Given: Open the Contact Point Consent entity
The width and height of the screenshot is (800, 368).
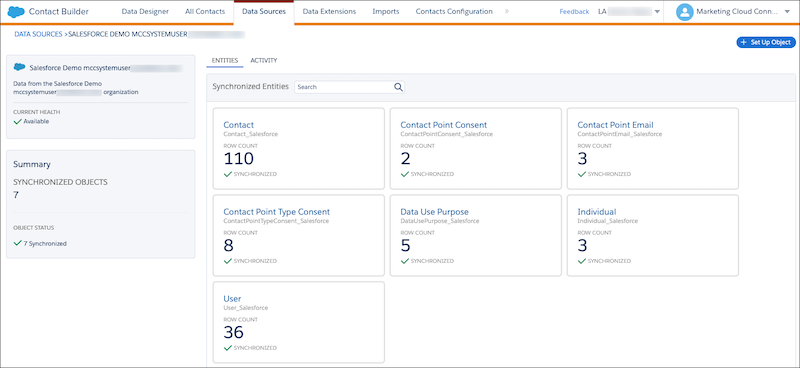Looking at the screenshot, I should pyautogui.click(x=443, y=125).
